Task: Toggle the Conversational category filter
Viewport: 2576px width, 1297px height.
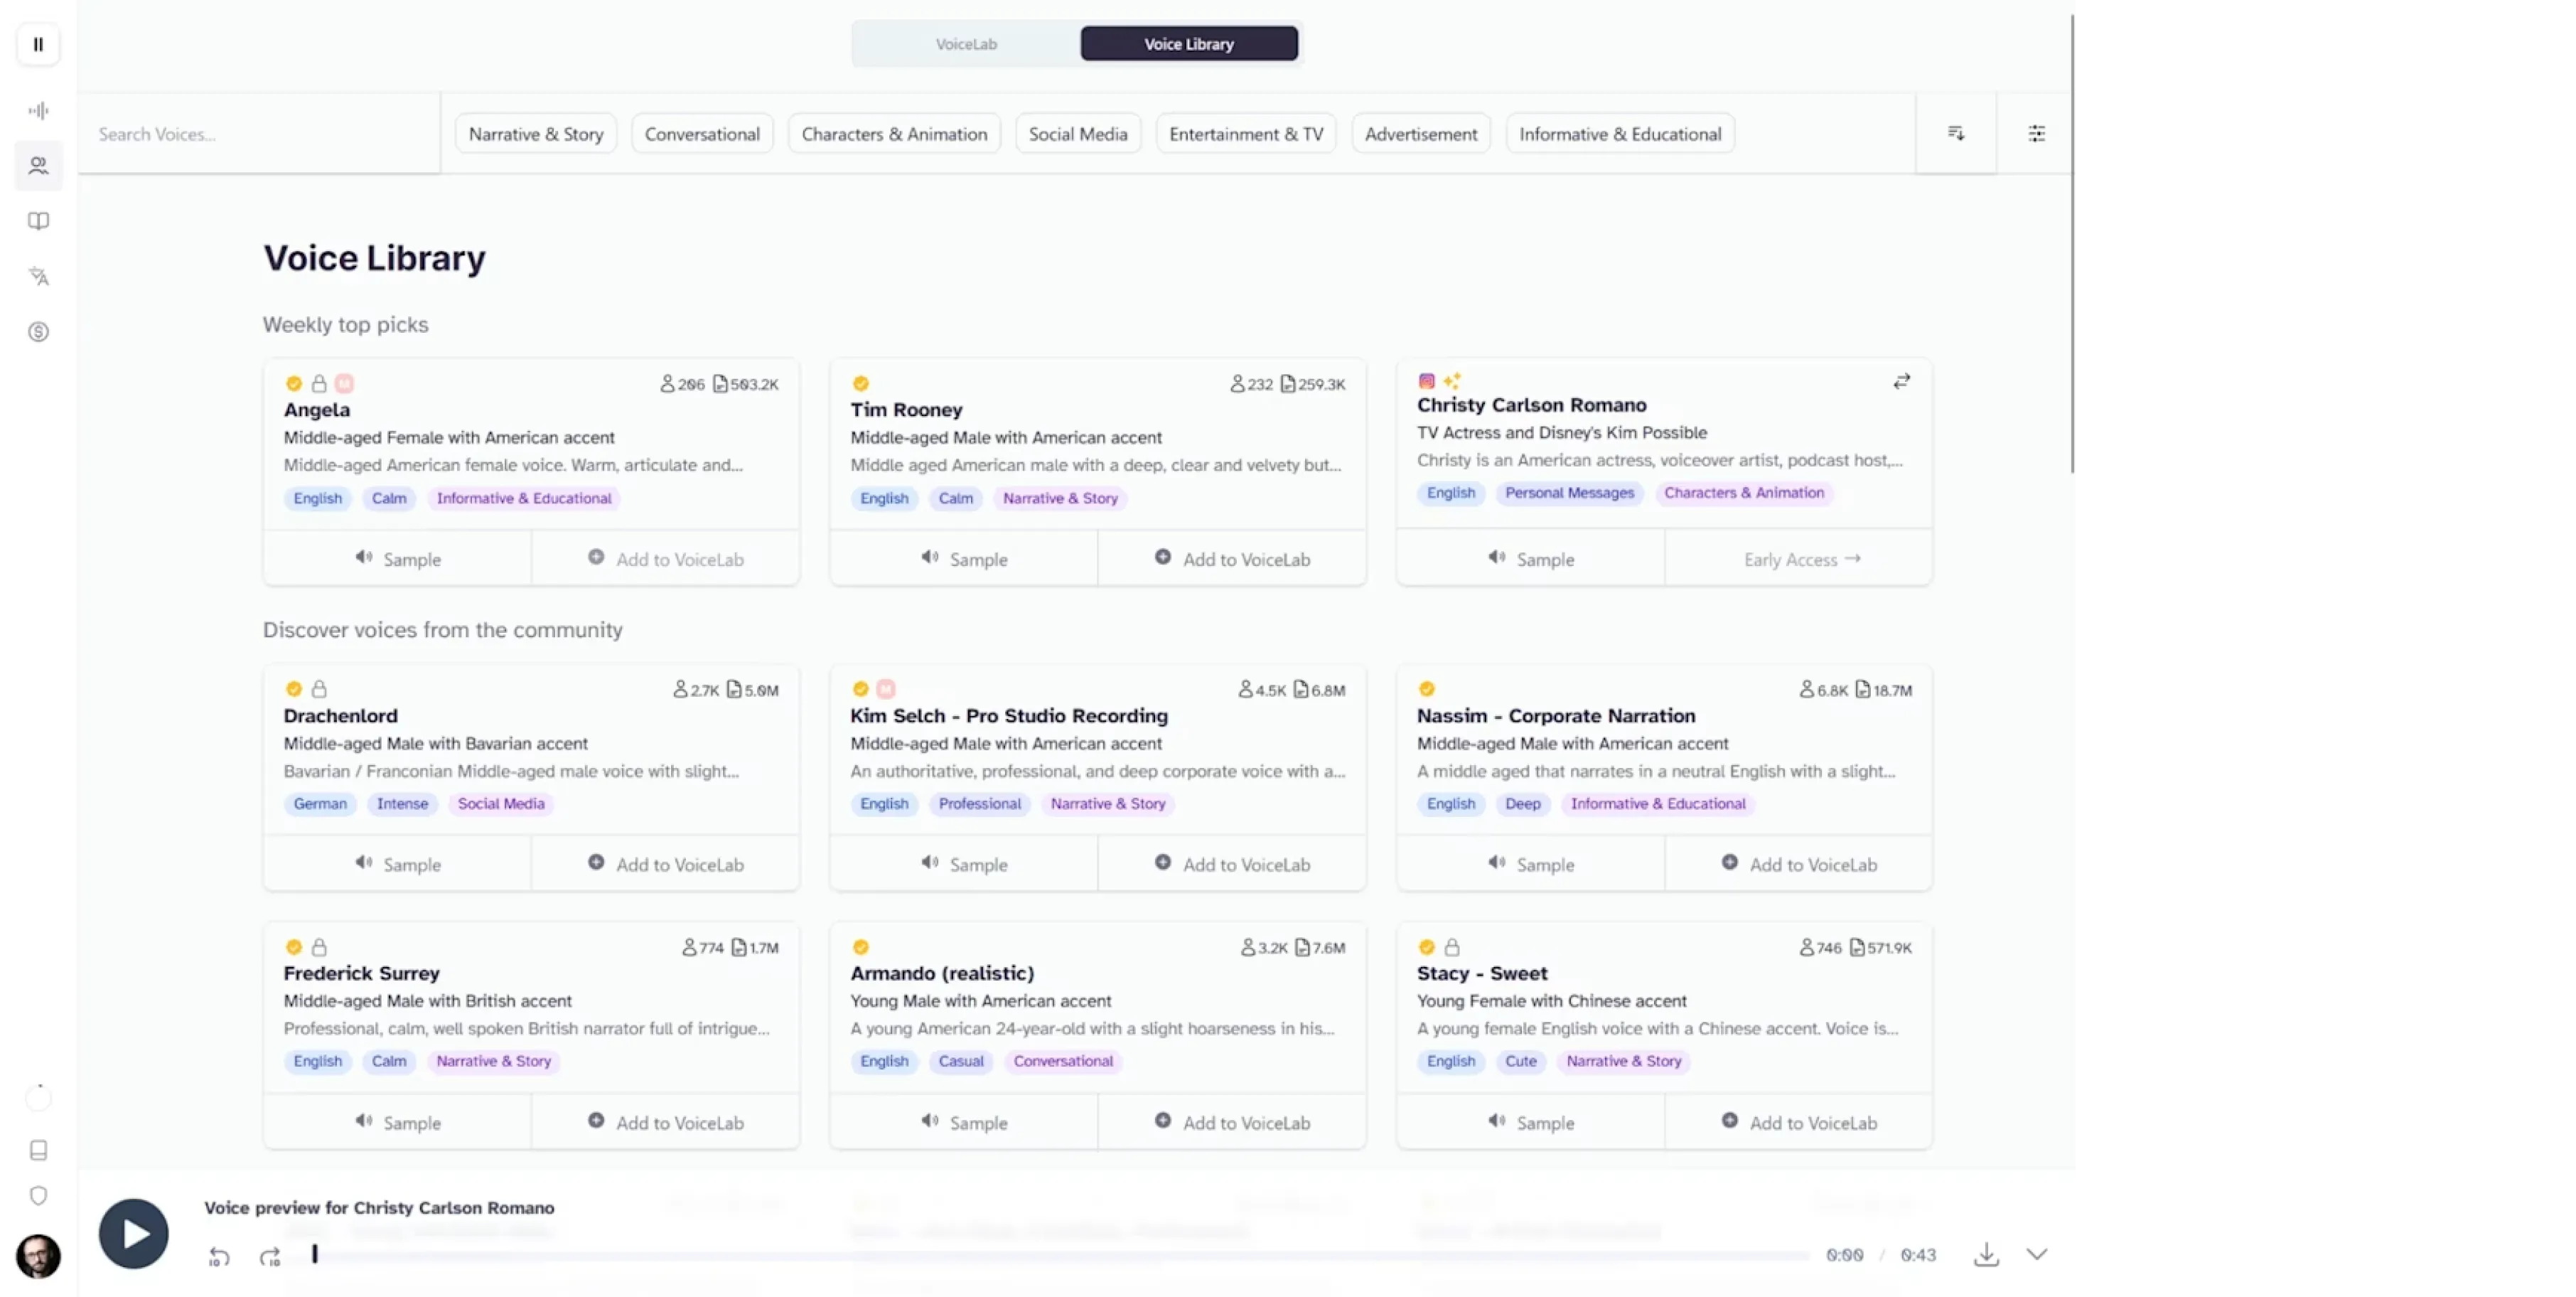Action: click(x=702, y=133)
